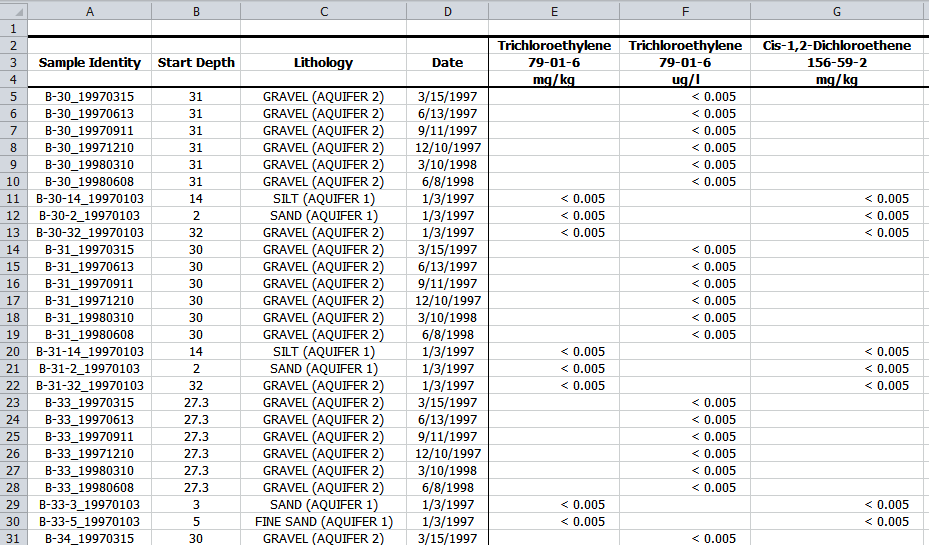Click the B-31-2_19970103 sample cell
This screenshot has width=929, height=545.
tap(90, 368)
